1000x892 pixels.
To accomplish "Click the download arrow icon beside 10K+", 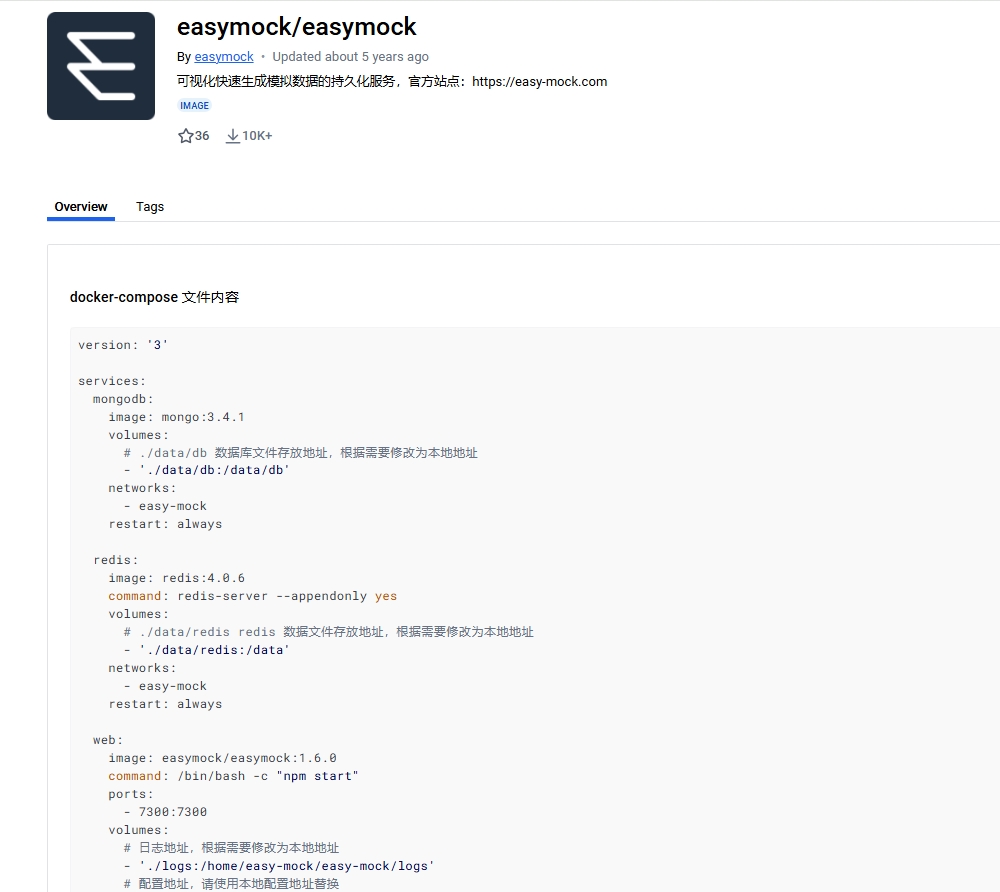I will point(232,135).
